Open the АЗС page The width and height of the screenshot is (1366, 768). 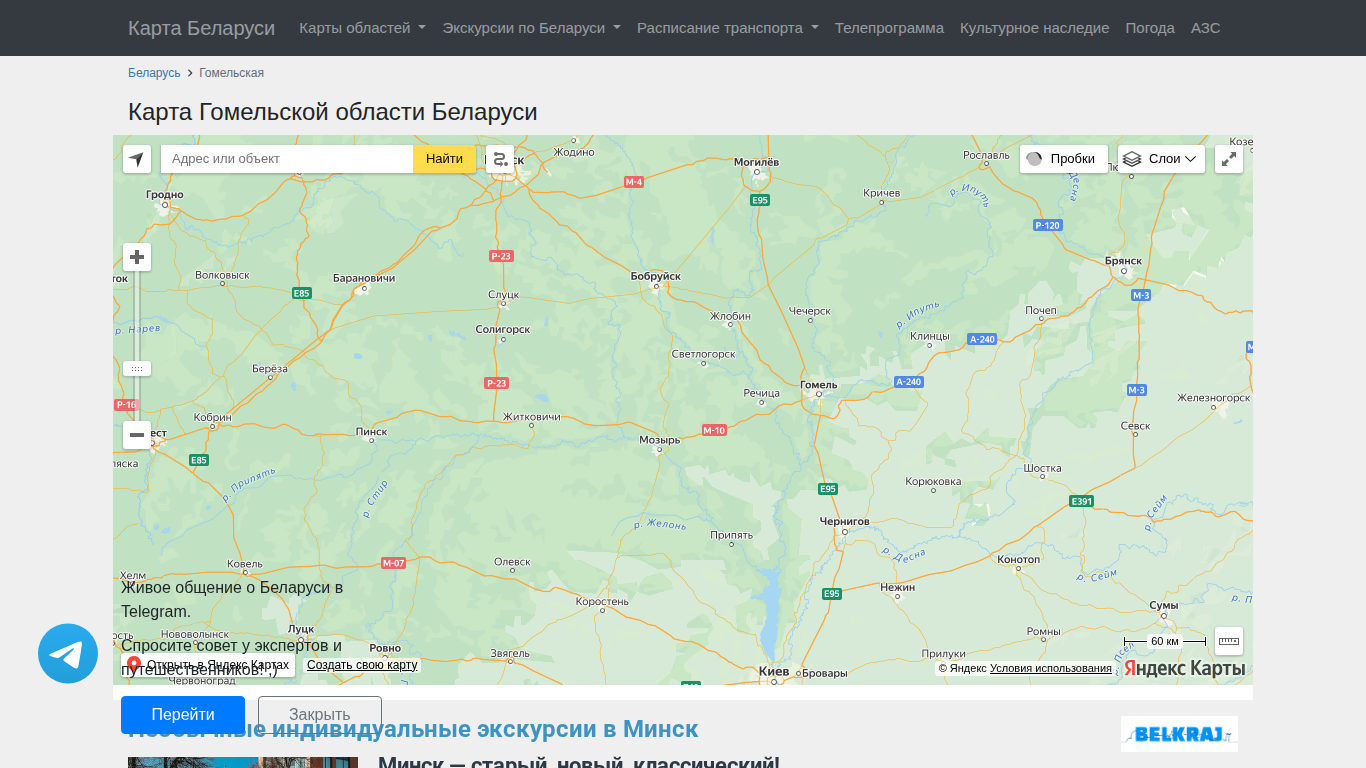pyautogui.click(x=1206, y=28)
